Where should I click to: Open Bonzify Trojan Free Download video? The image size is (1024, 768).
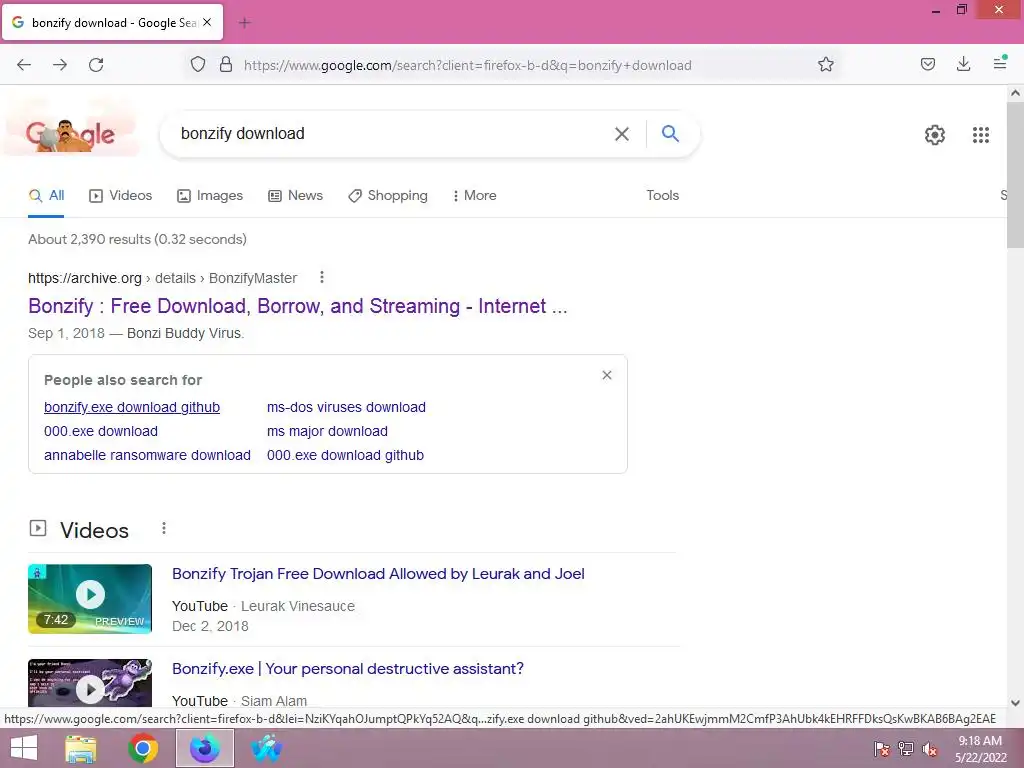tap(378, 573)
